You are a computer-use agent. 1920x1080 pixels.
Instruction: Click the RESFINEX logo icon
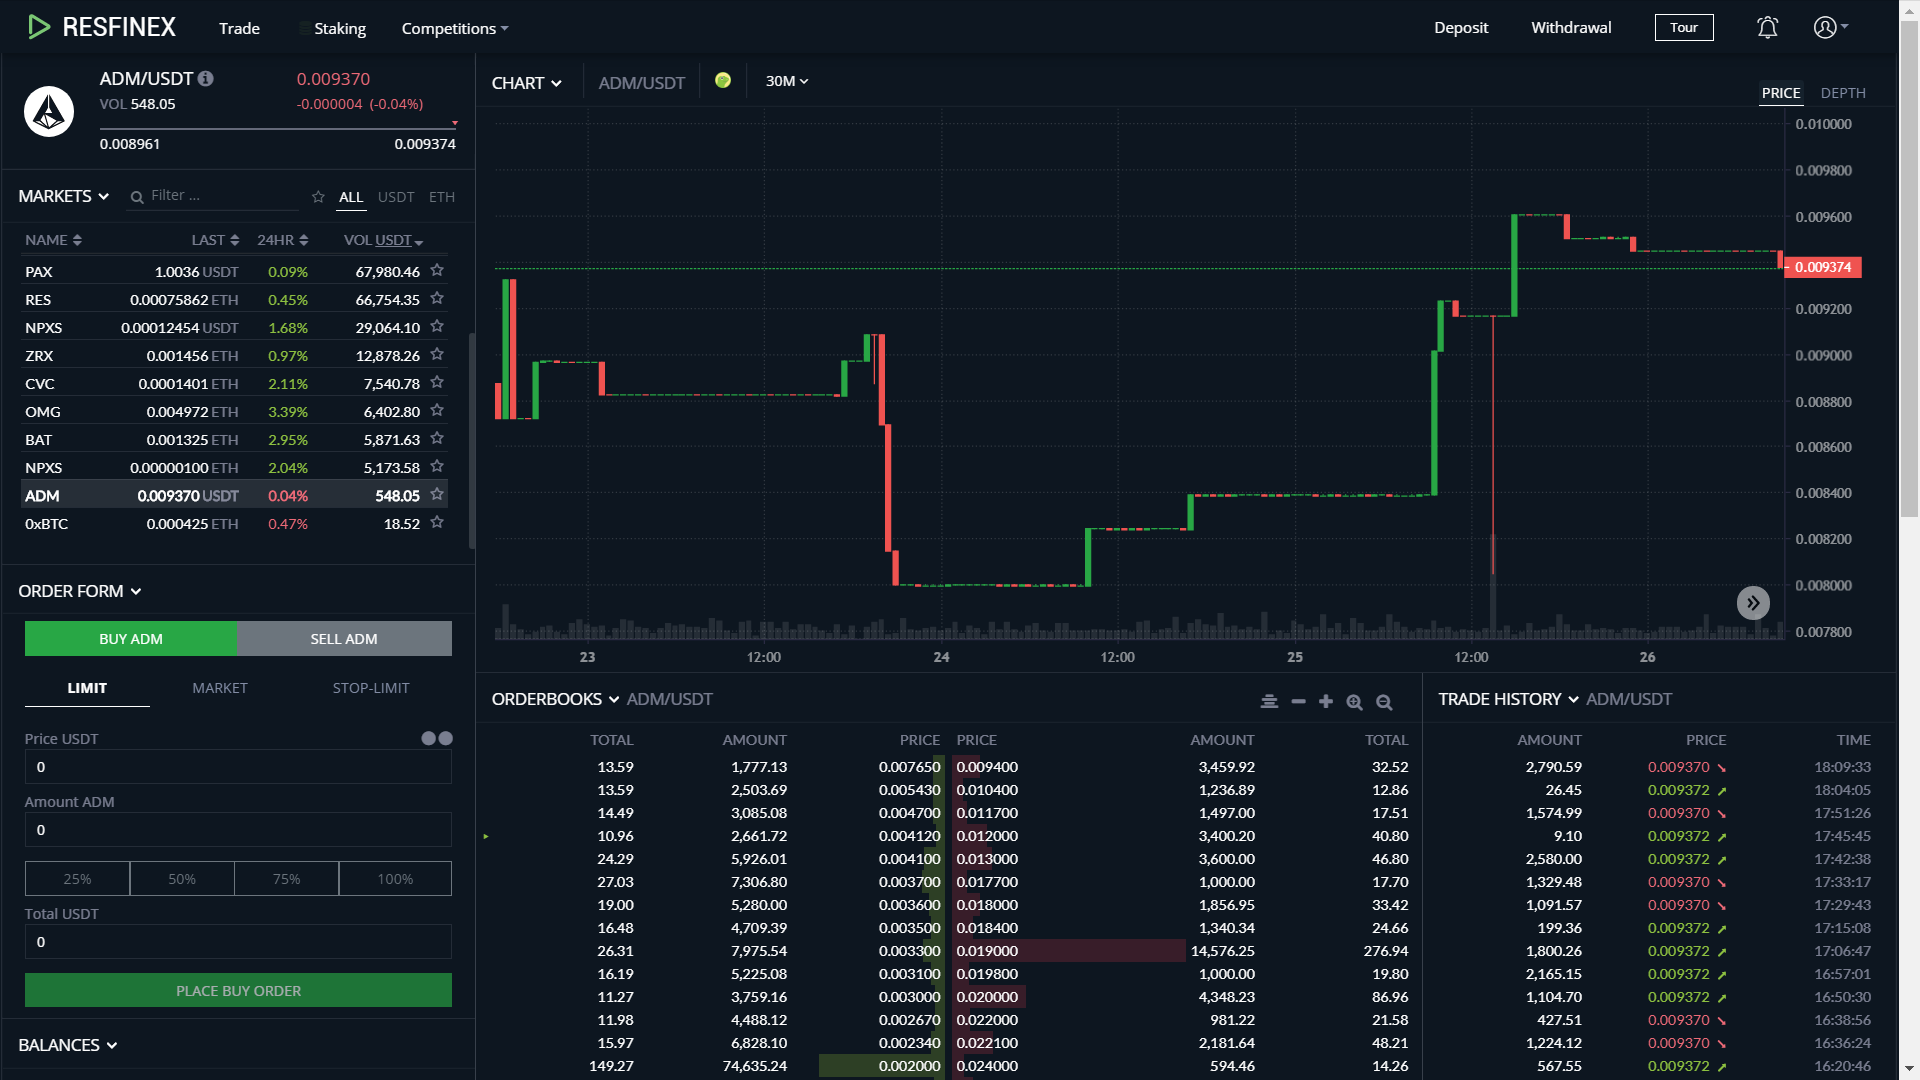click(39, 27)
